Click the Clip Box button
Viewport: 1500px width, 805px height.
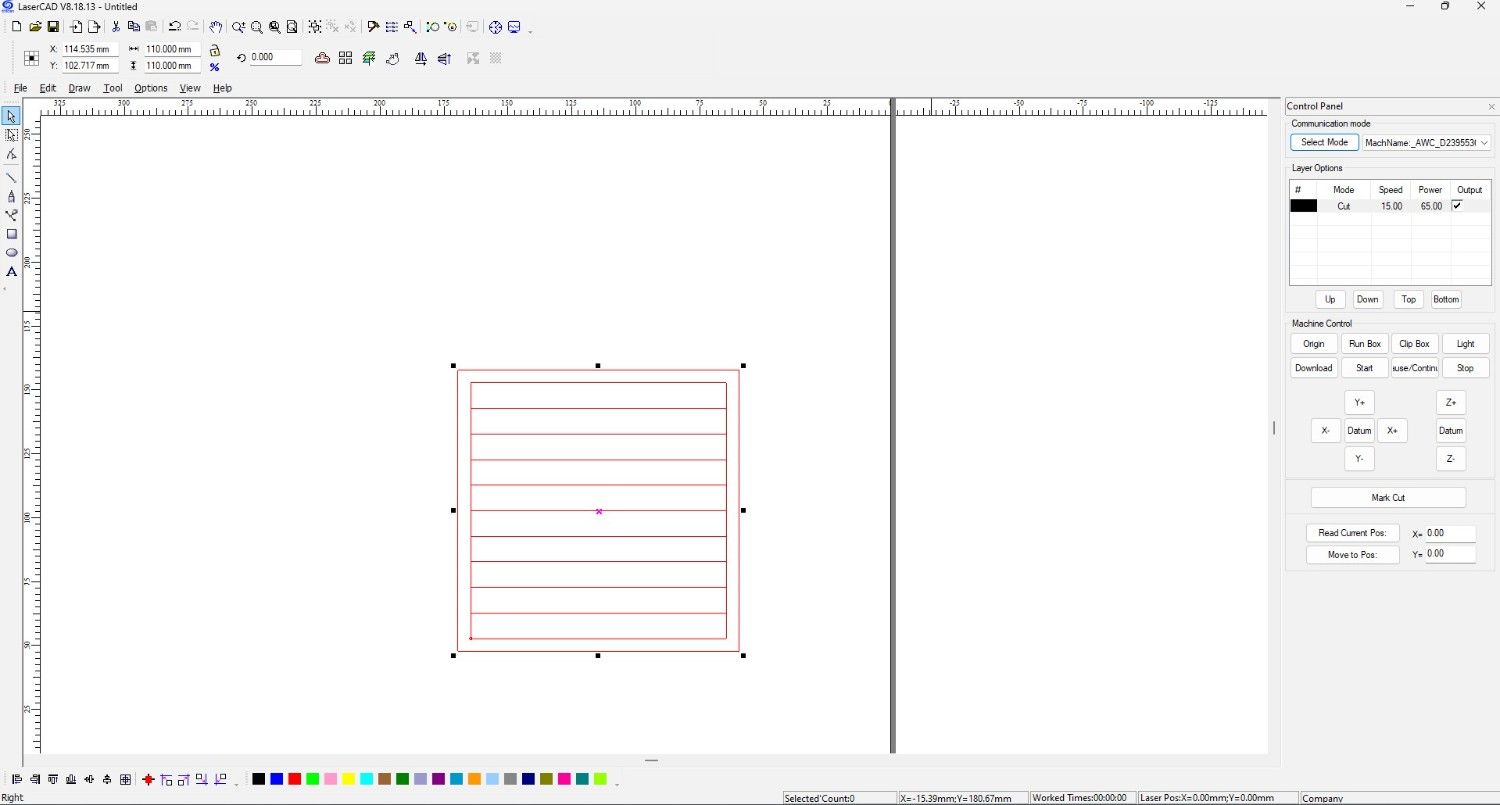point(1414,344)
